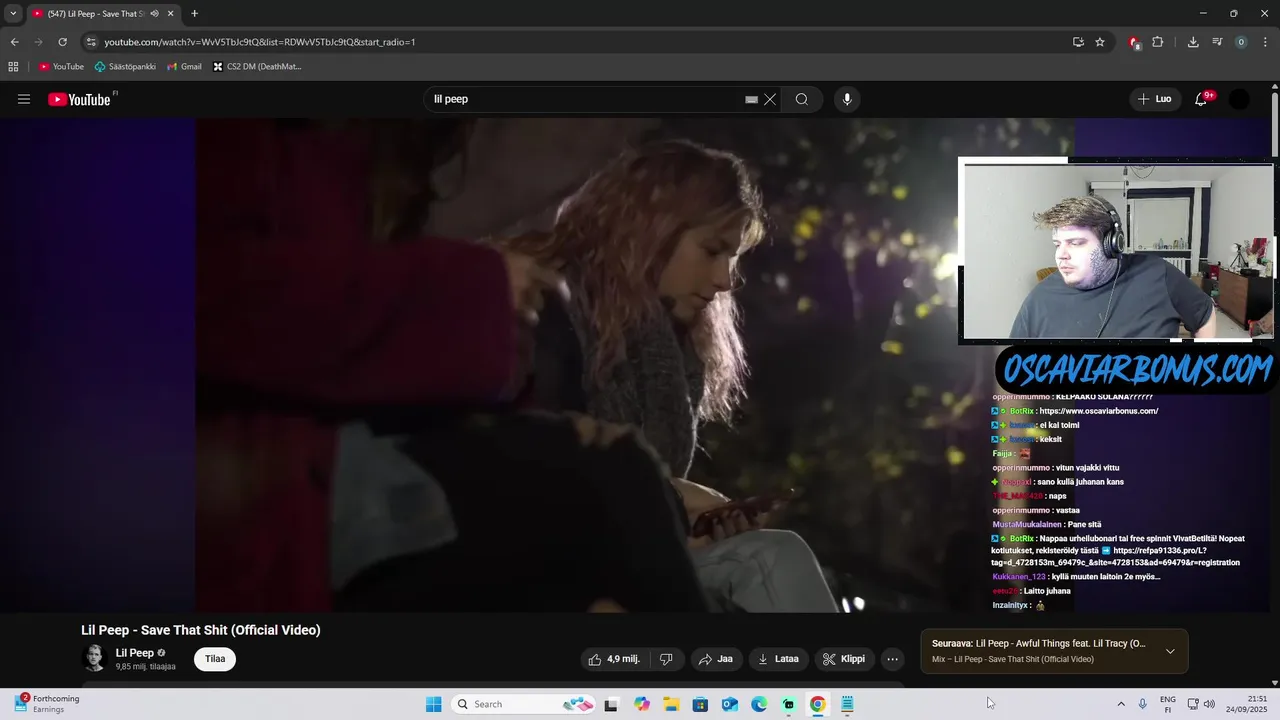This screenshot has height=720, width=1280.
Task: Open the Chrome three-dot menu
Action: pos(1265,42)
